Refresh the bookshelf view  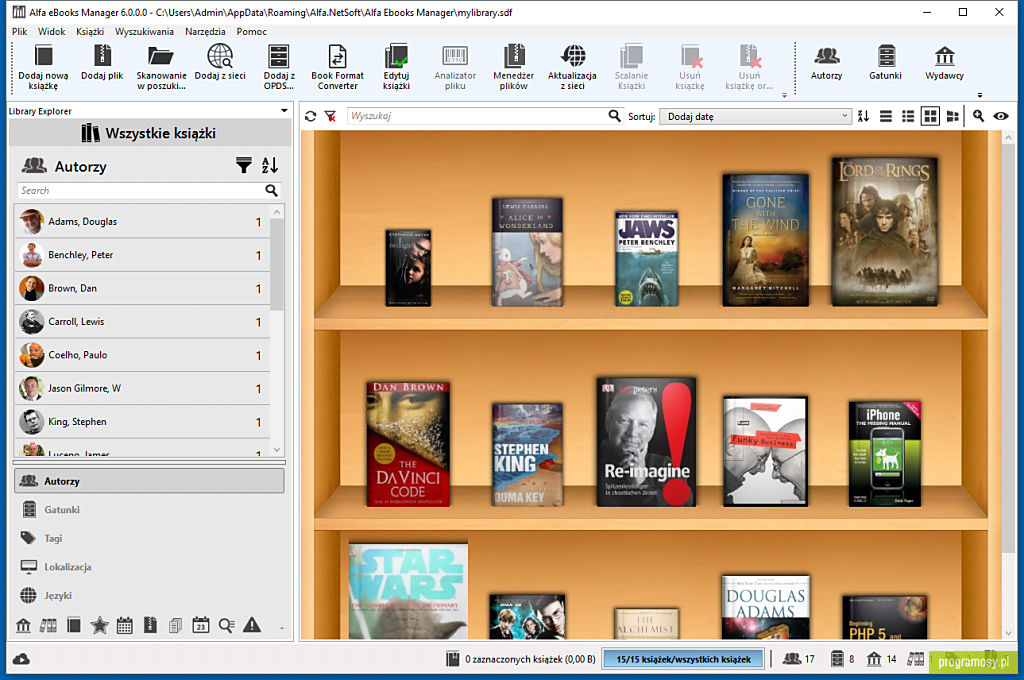[x=311, y=116]
